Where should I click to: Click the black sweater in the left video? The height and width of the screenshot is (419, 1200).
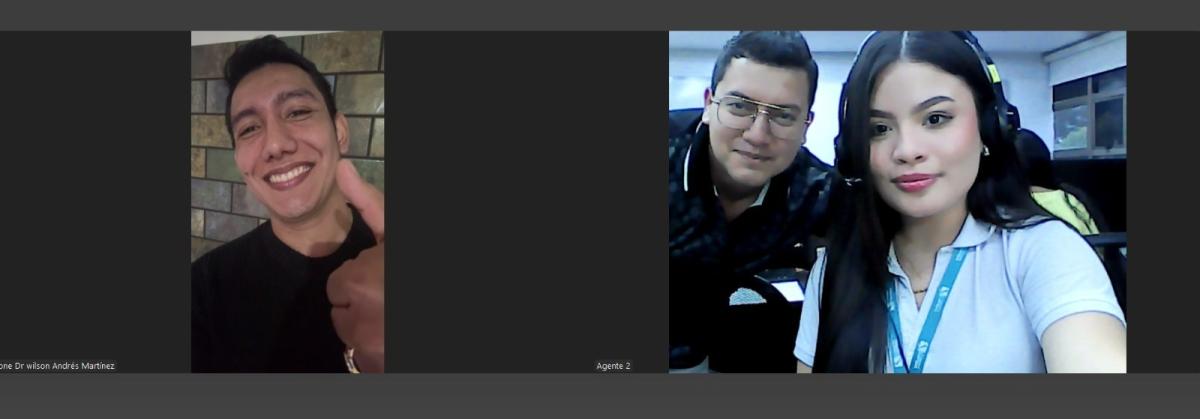pyautogui.click(x=260, y=310)
